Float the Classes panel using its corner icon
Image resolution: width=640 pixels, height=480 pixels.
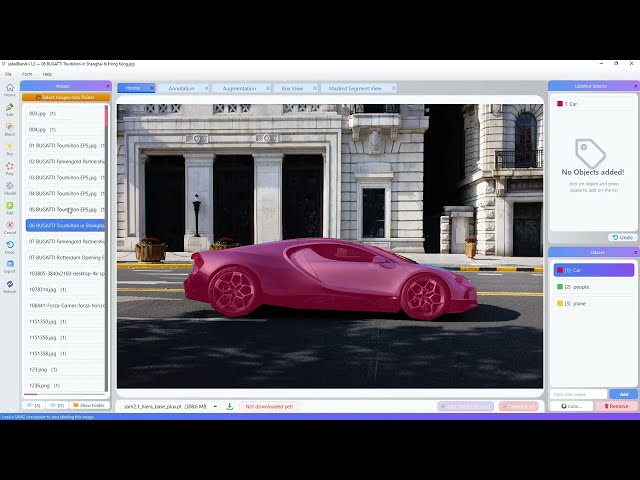click(636, 252)
